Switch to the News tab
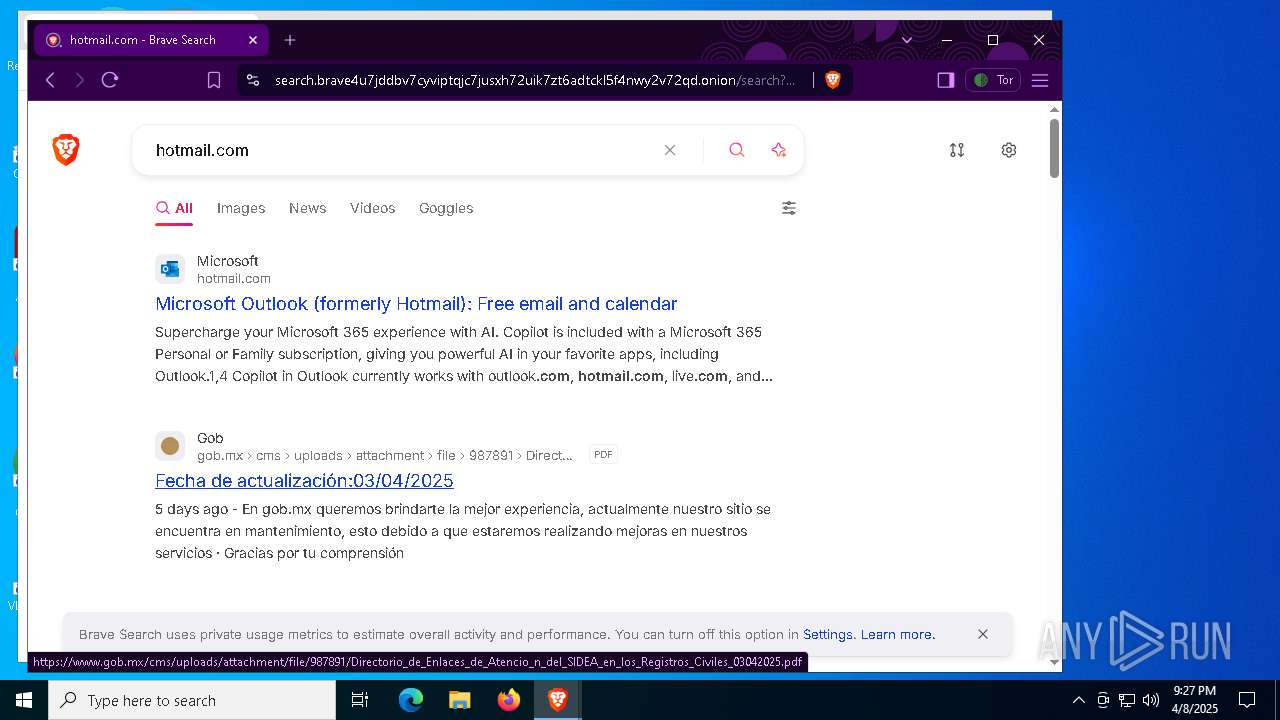The width and height of the screenshot is (1280, 720). coord(308,208)
